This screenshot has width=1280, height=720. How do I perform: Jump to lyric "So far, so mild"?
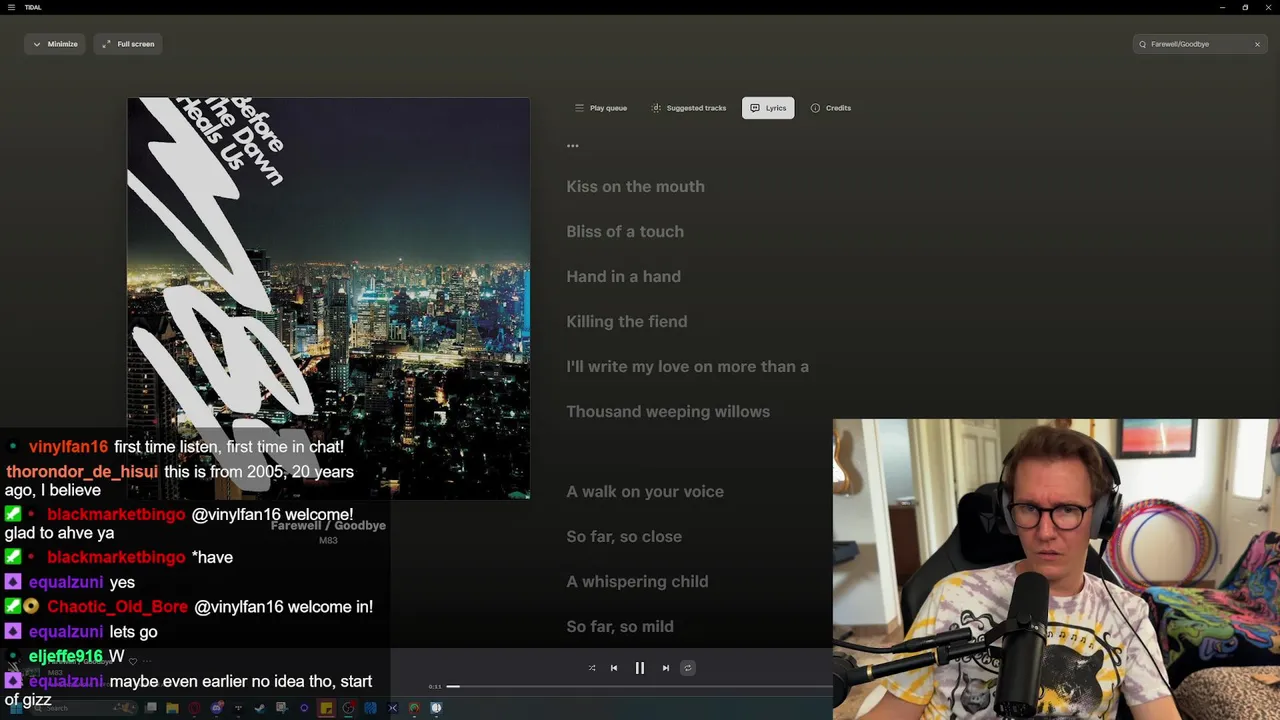coord(620,627)
